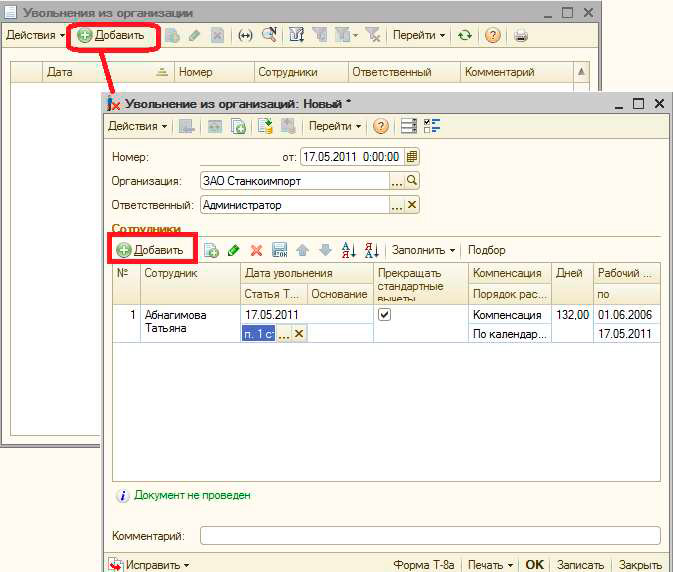Clear the Ответственный field with the X icon

pyautogui.click(x=412, y=205)
